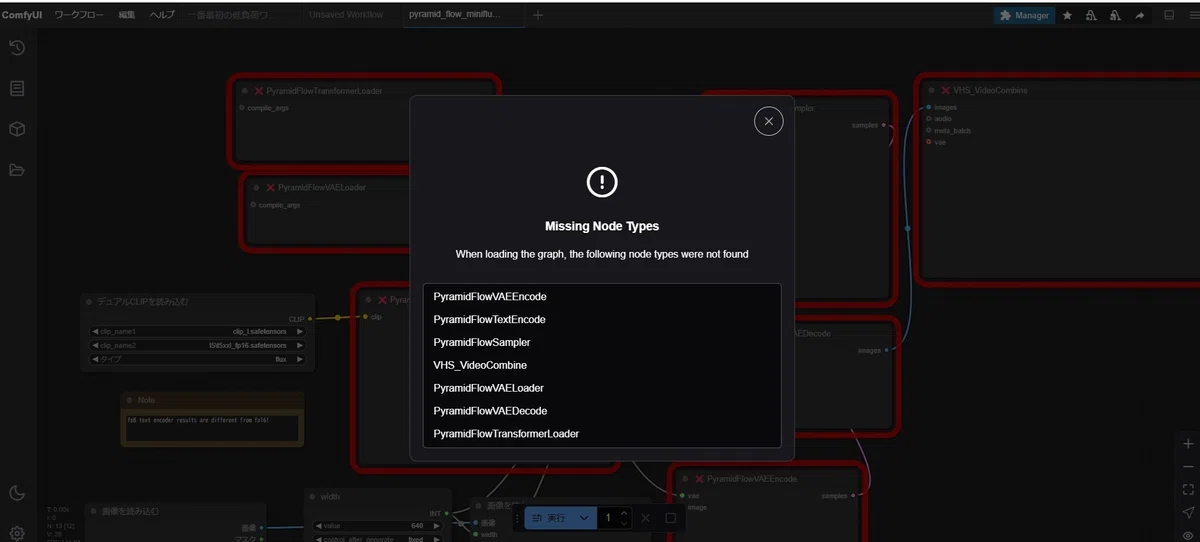Increase the batch count stepper

(x=624, y=513)
